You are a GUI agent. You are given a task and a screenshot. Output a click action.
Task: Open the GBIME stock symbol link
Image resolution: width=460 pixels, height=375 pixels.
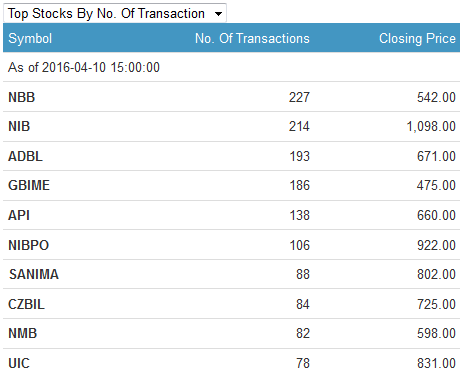pos(29,185)
